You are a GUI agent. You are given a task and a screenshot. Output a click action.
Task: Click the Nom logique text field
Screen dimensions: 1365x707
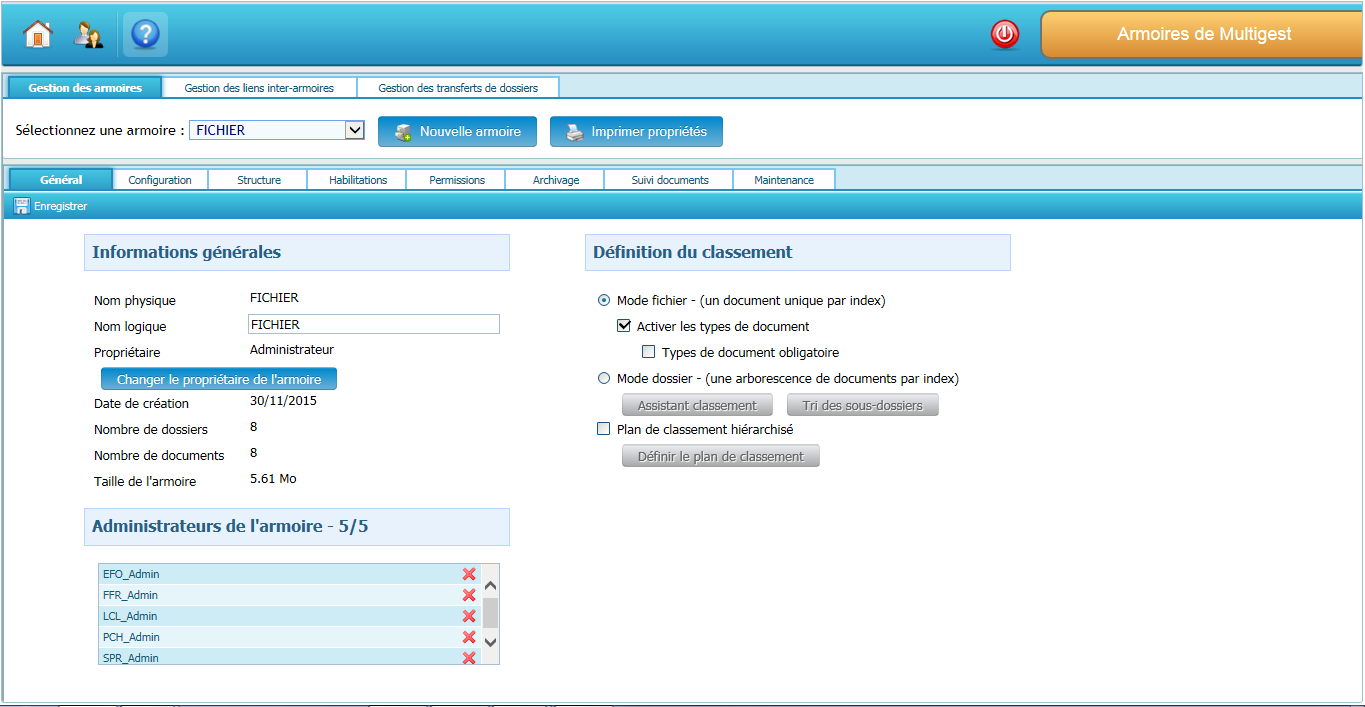(373, 324)
